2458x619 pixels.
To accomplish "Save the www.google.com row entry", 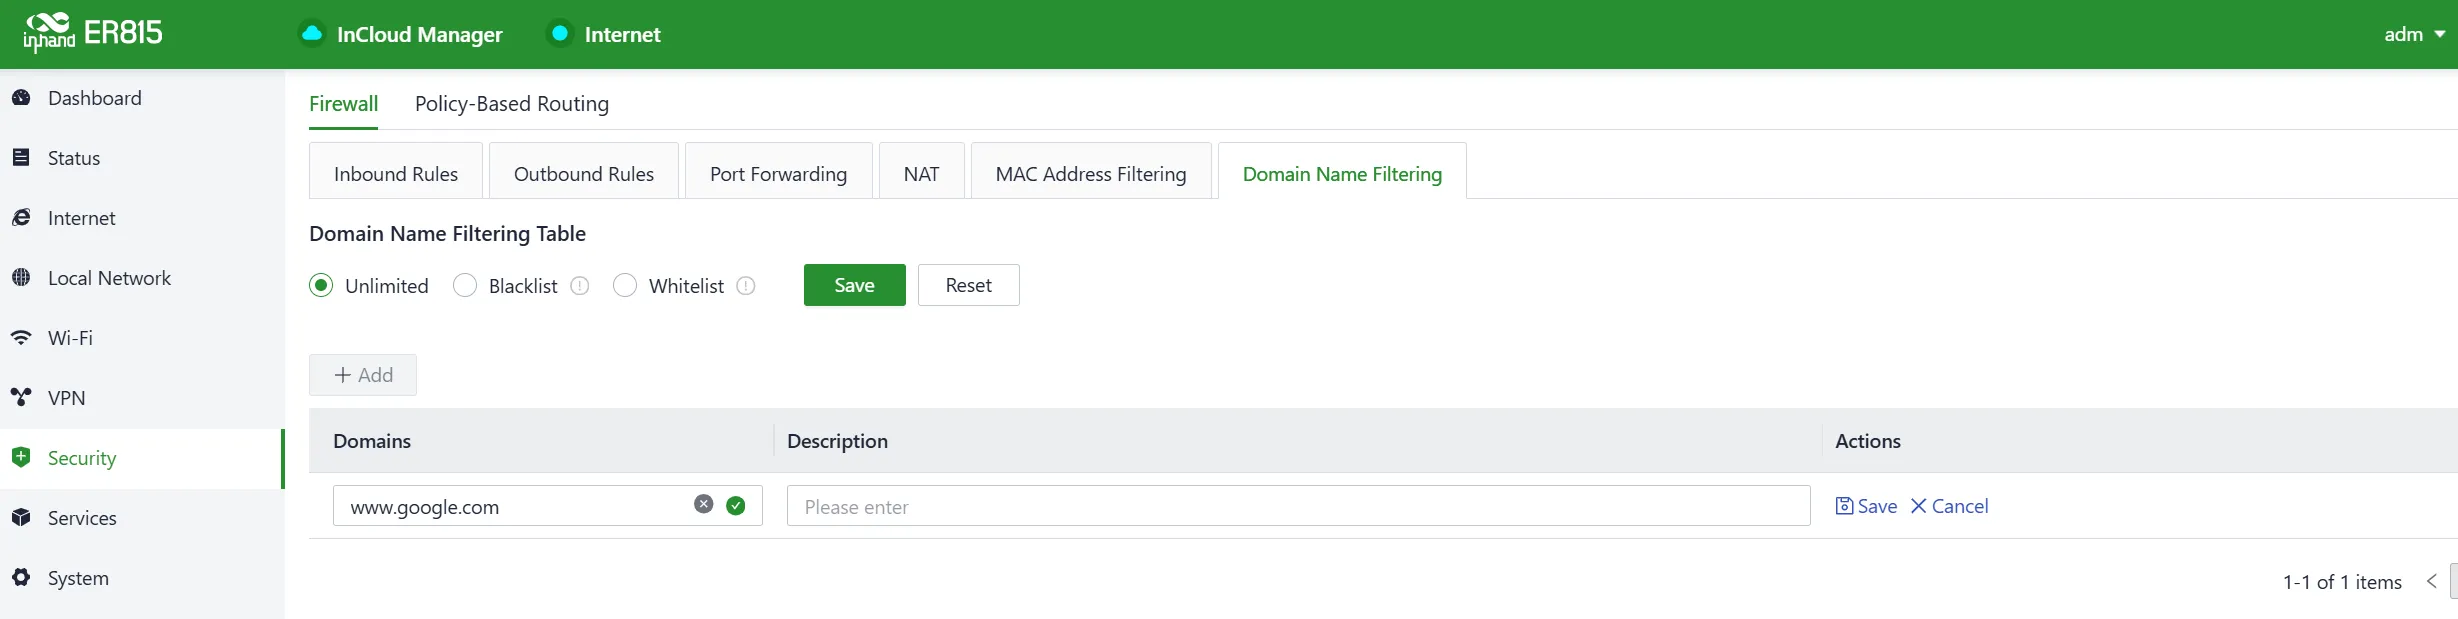I will tap(1866, 506).
